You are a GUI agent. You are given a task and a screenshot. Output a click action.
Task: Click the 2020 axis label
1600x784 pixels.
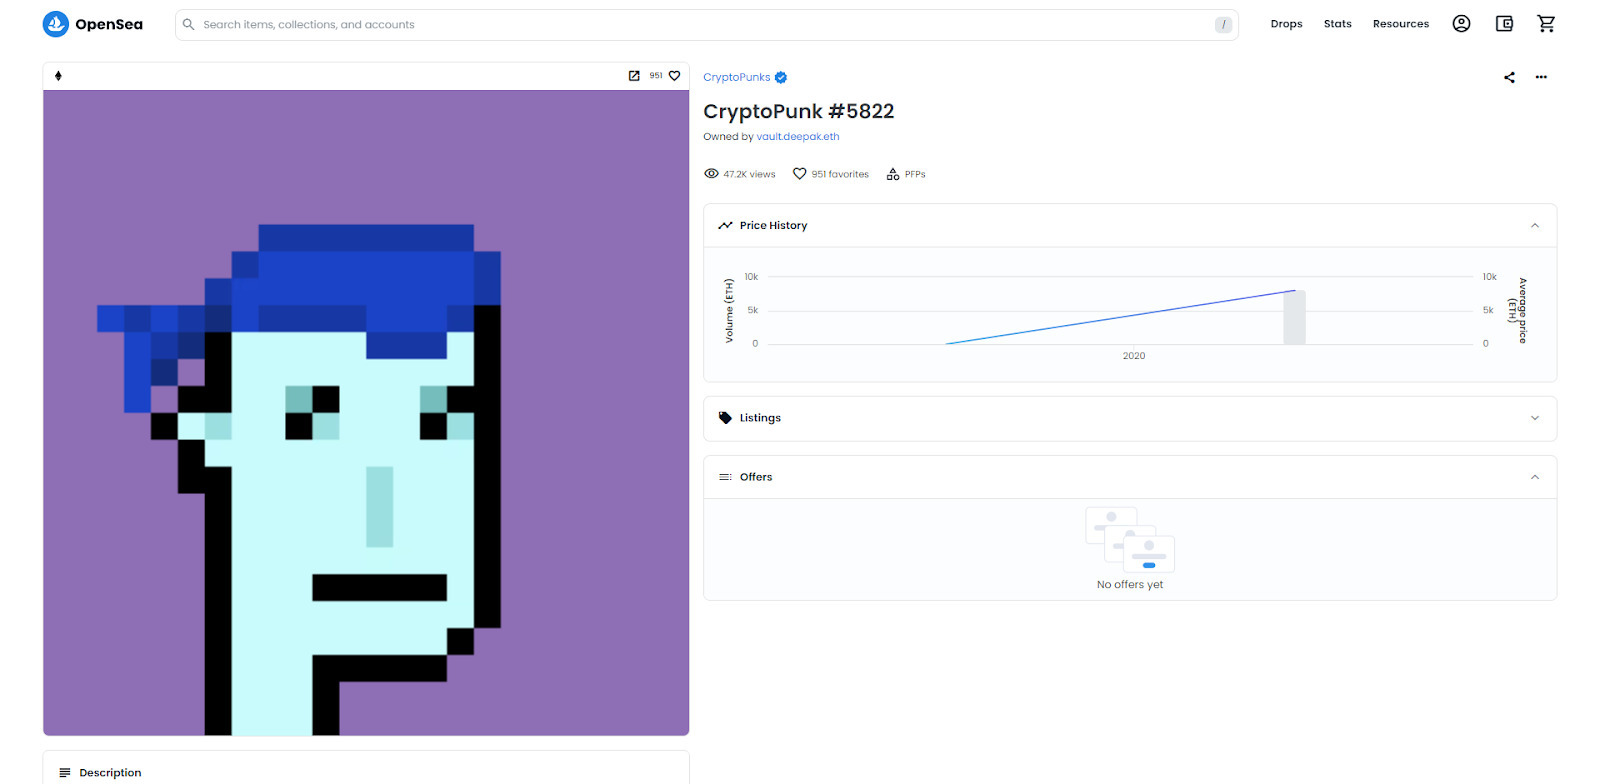tap(1134, 356)
